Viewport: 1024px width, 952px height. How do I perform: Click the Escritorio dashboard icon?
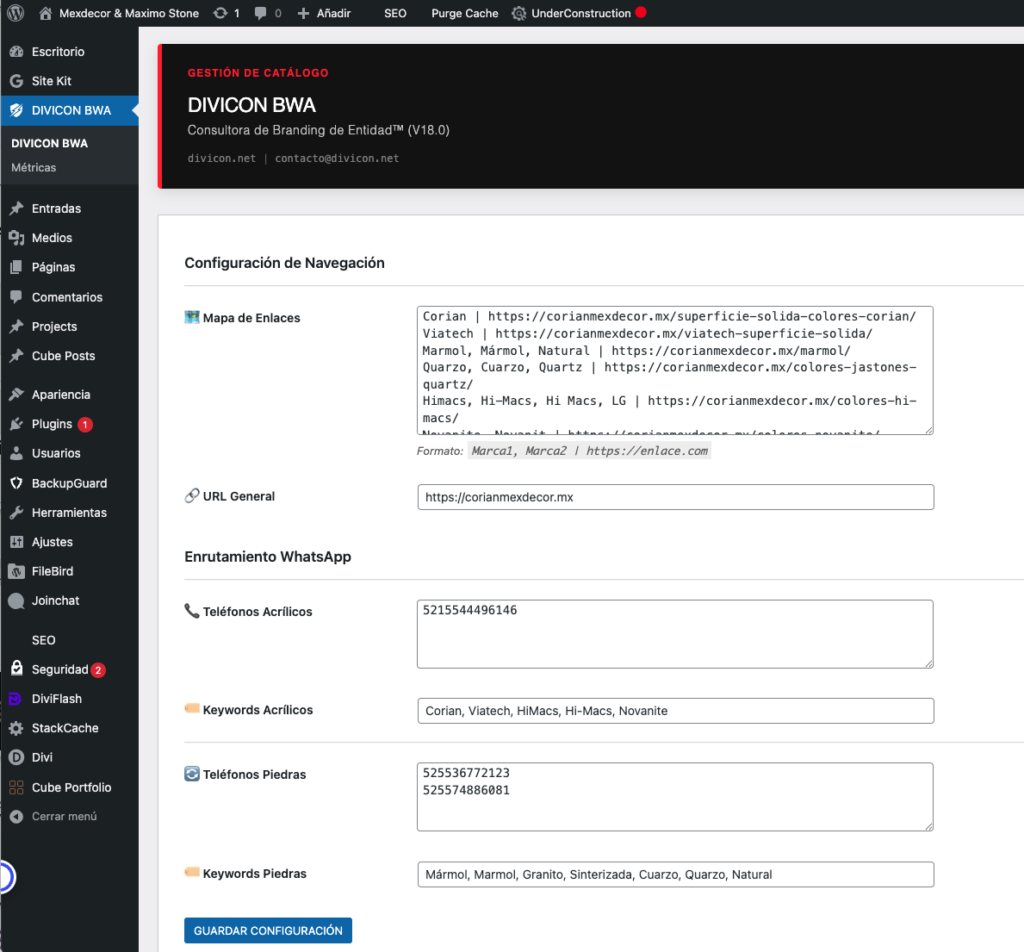[x=16, y=52]
